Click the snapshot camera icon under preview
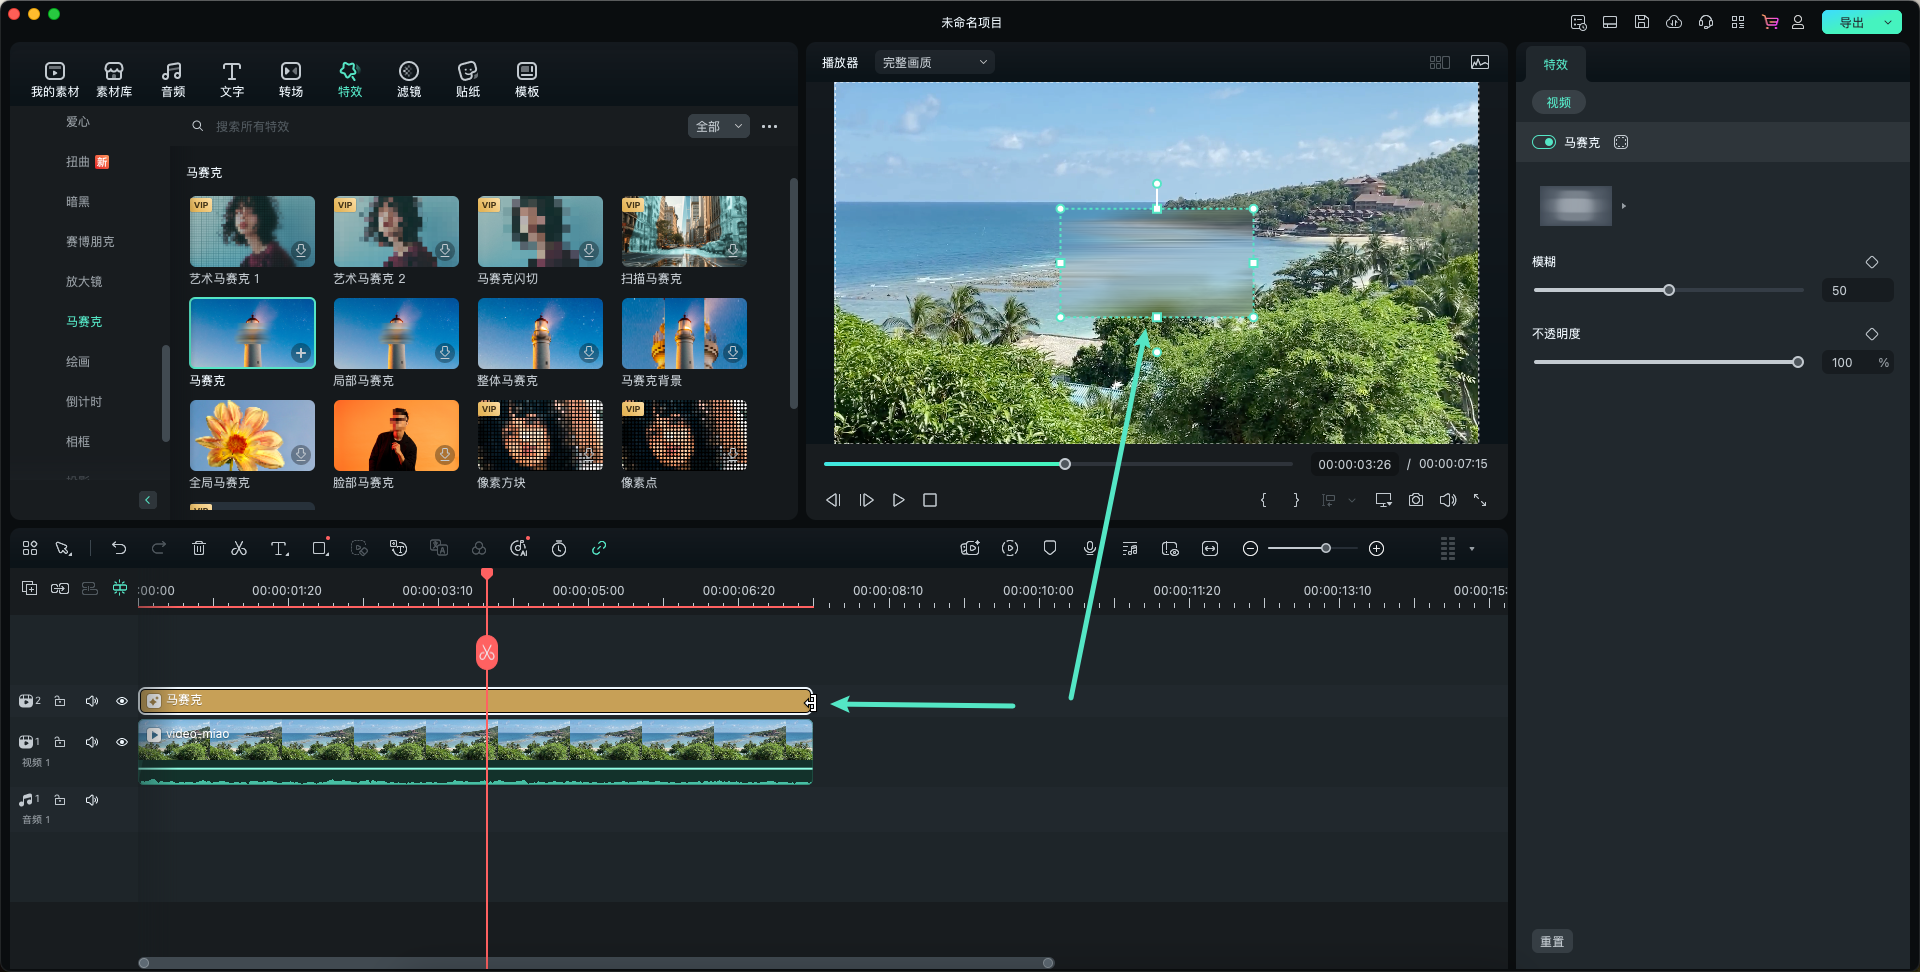The height and width of the screenshot is (972, 1920). 1416,500
